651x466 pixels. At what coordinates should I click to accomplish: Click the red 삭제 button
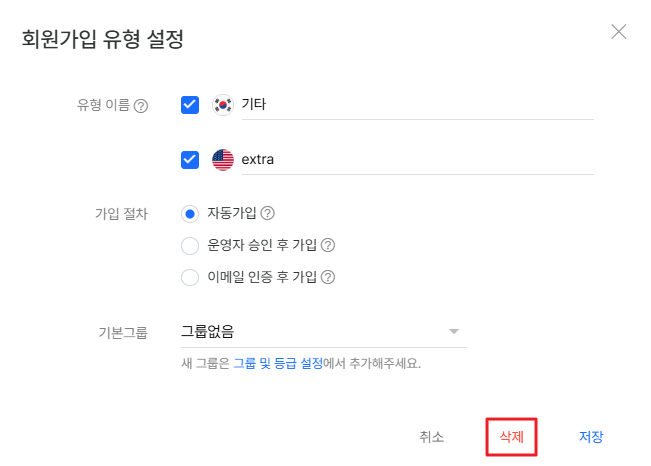click(x=512, y=437)
